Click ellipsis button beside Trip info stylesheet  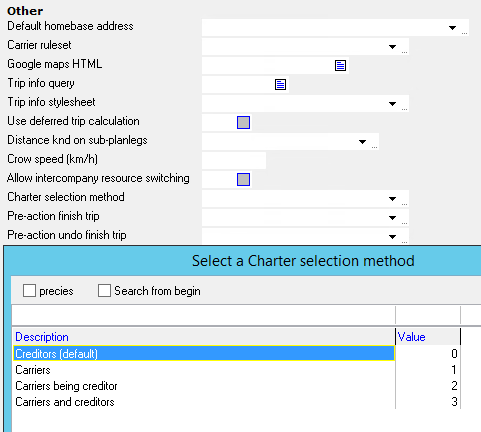tap(404, 109)
